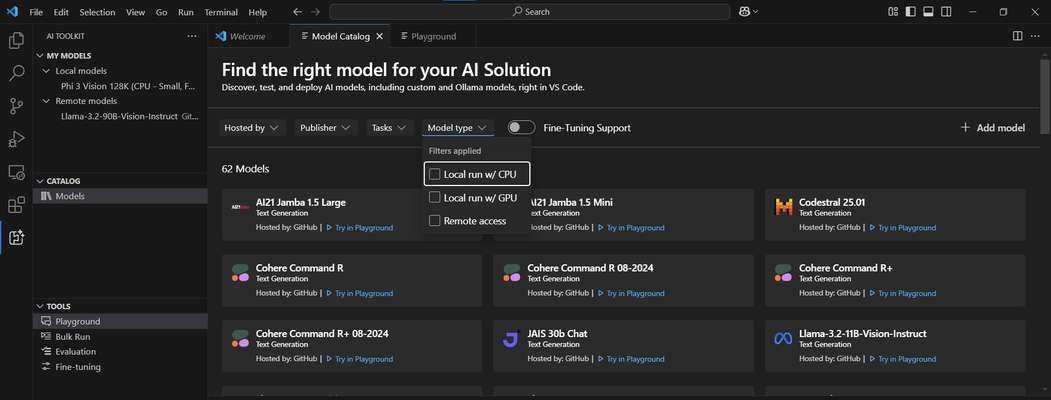This screenshot has height=400, width=1051.
Task: Go back with the left arrow
Action: (298, 12)
